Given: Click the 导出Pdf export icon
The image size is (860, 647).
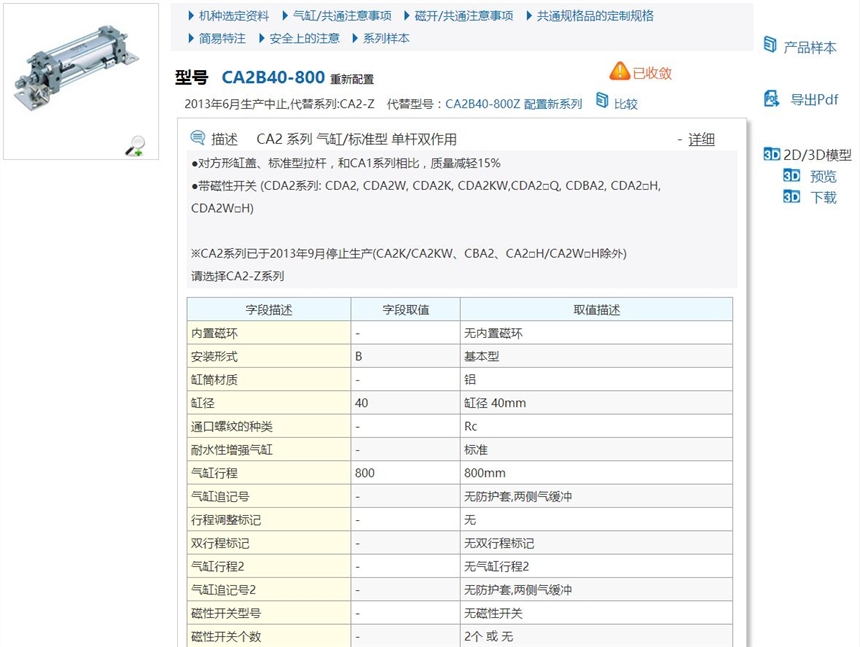Looking at the screenshot, I should click(x=771, y=99).
